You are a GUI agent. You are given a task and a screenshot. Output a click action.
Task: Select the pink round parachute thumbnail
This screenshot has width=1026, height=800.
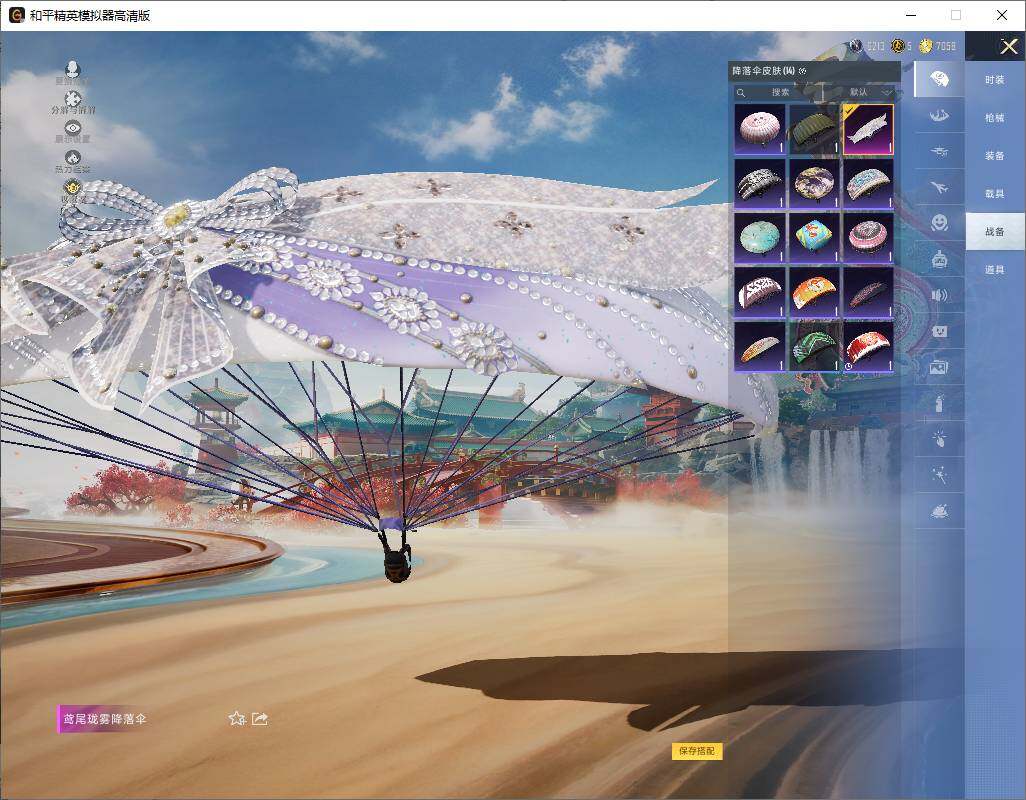pos(760,130)
